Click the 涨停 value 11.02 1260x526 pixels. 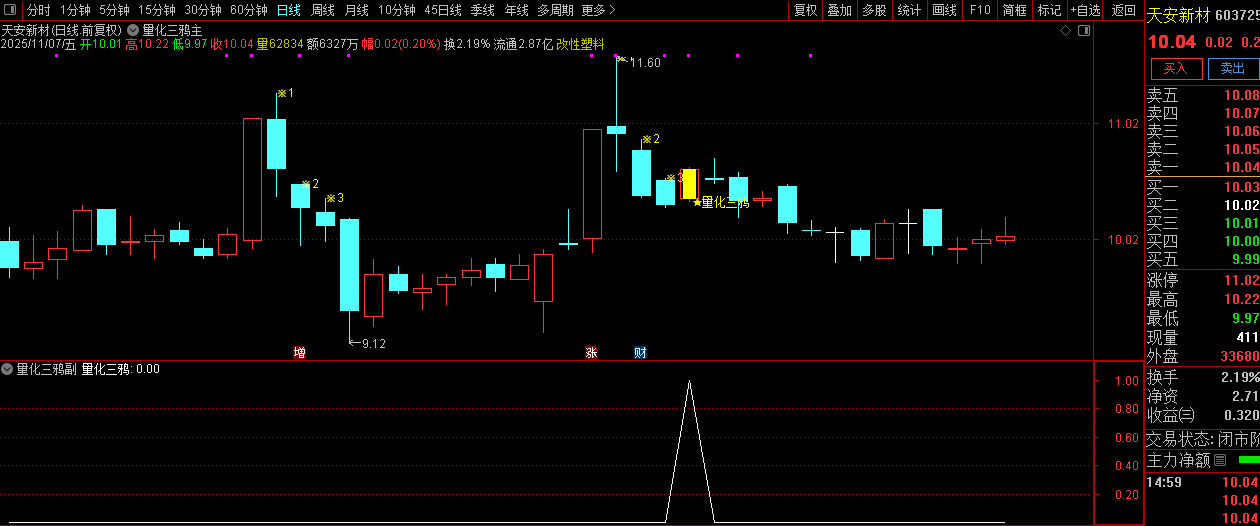coord(1241,280)
